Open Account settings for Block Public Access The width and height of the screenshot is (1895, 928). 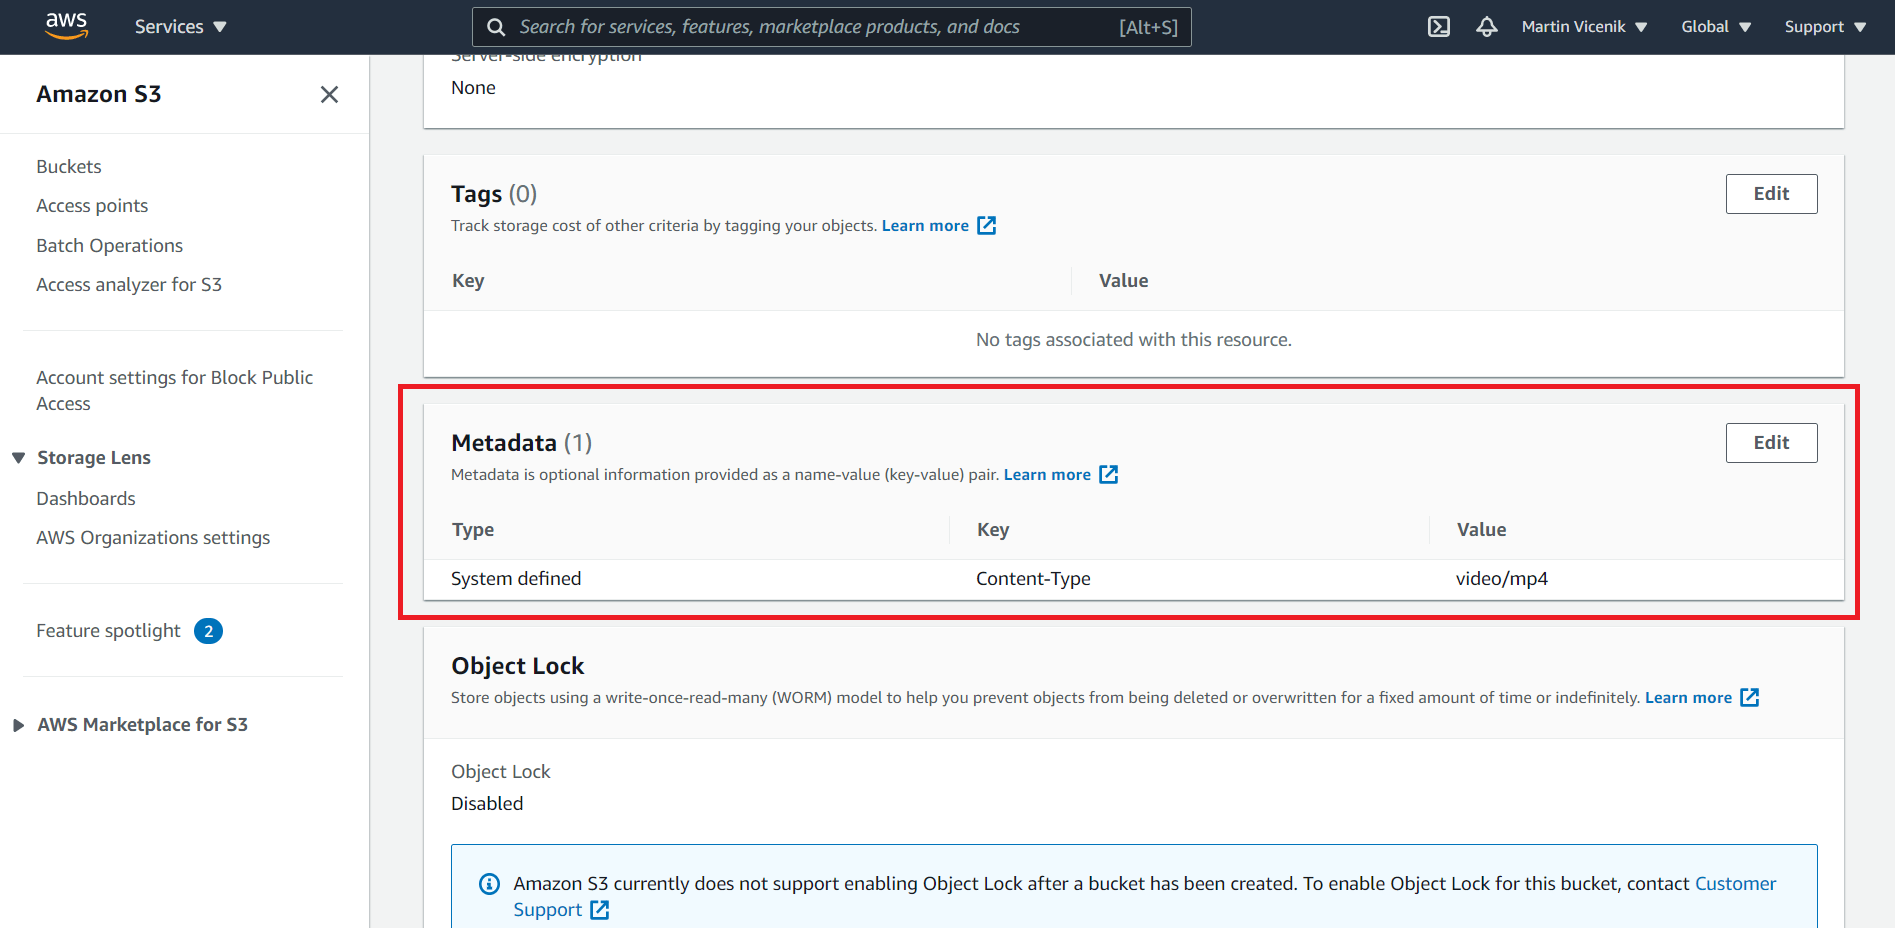tap(175, 390)
